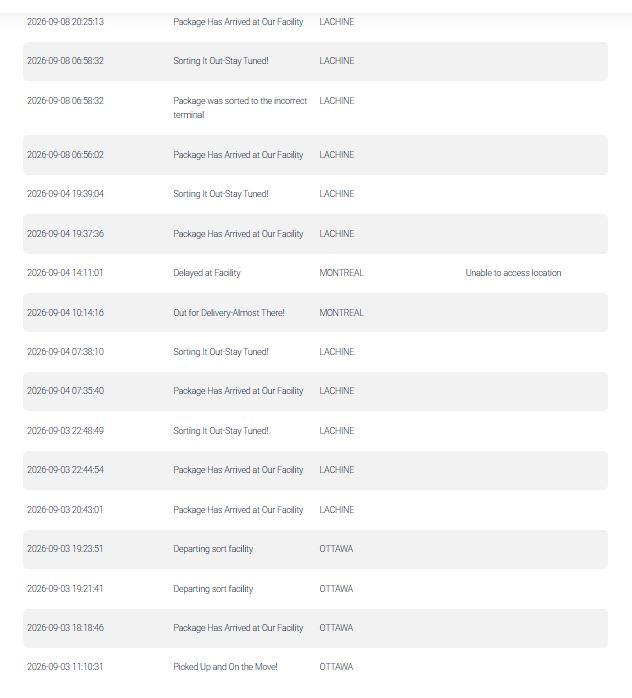Click the 2026-09-04 07:35:40 arrival row
This screenshot has width=632, height=698.
tap(316, 391)
